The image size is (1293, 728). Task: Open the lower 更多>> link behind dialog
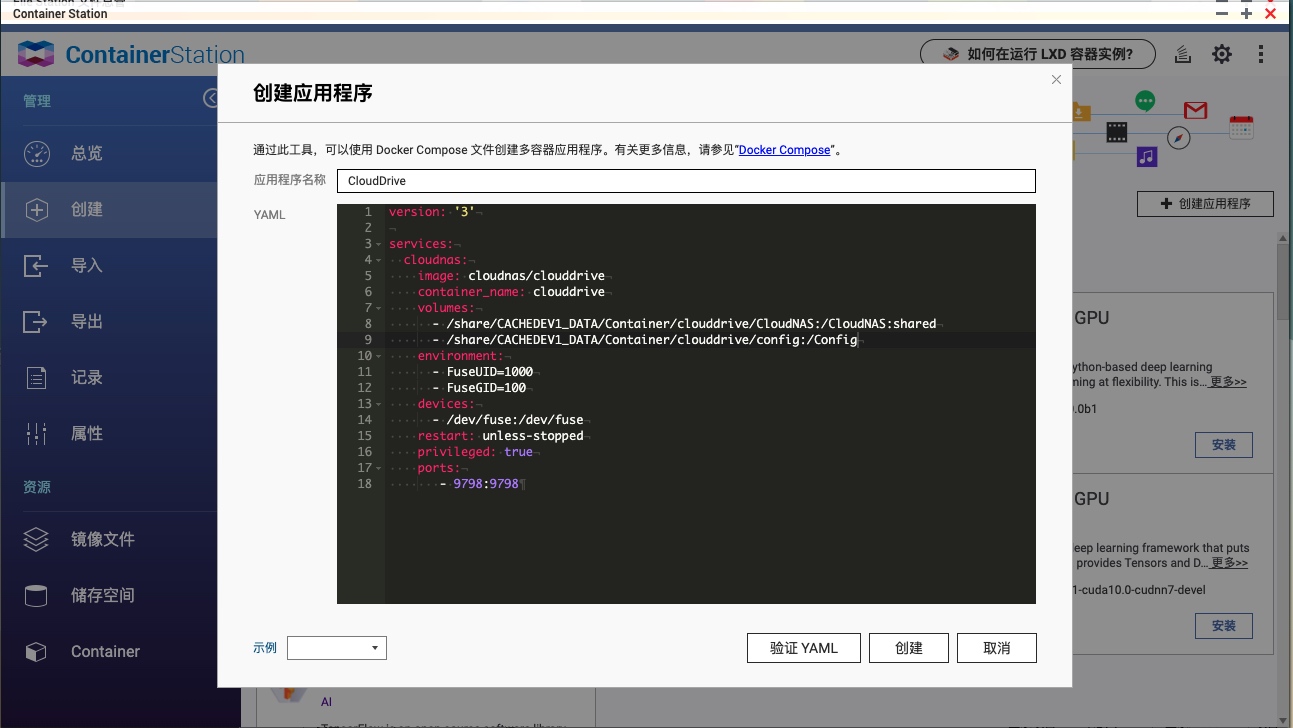tap(1229, 563)
